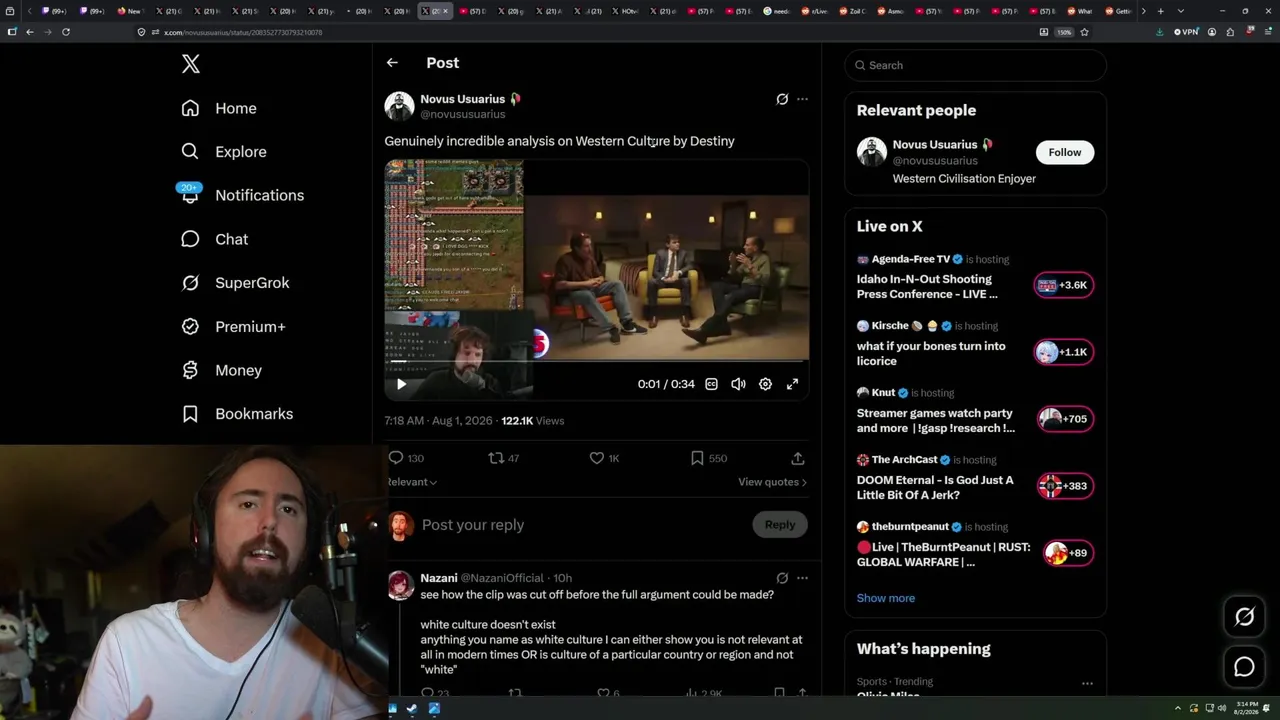This screenshot has width=1280, height=720.
Task: Open the taskbar clock and date
Action: pyautogui.click(x=1247, y=708)
